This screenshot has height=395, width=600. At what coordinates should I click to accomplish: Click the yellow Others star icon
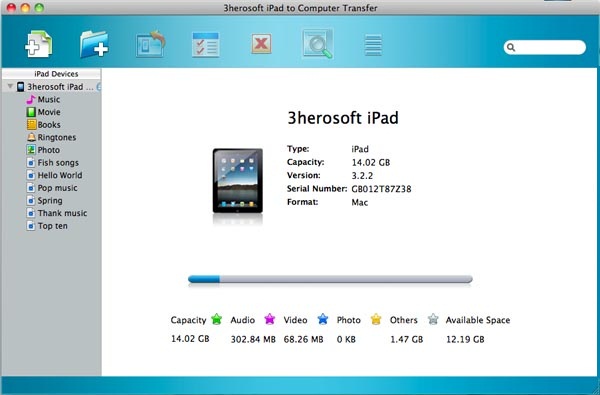(376, 319)
